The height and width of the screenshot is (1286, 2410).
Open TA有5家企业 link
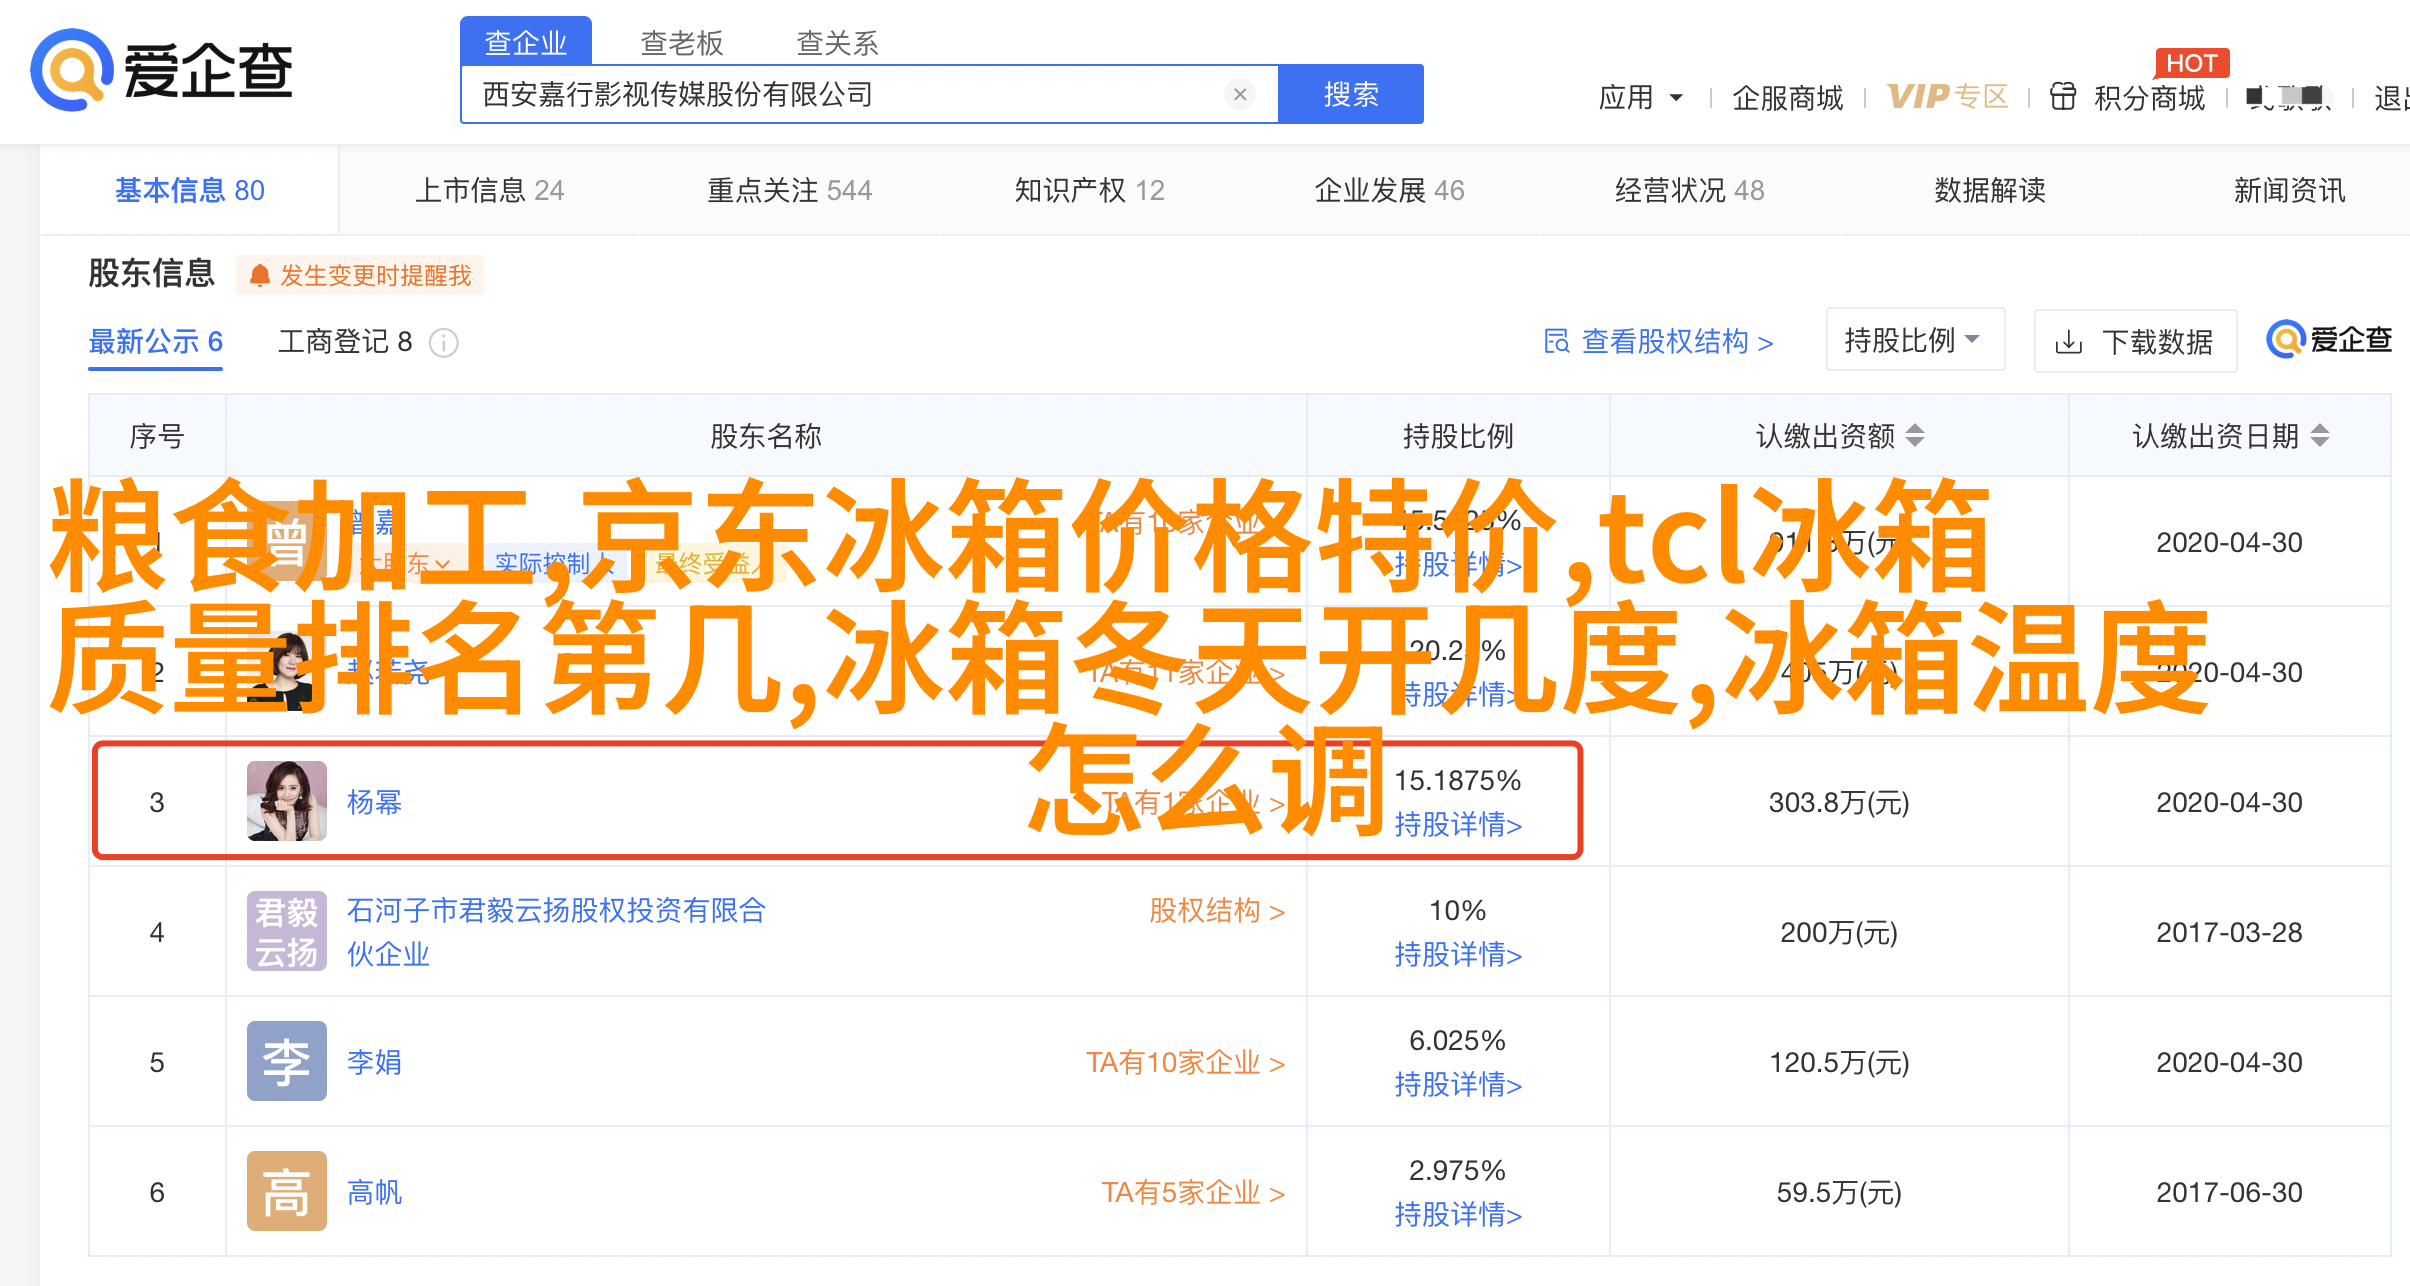[1193, 1192]
